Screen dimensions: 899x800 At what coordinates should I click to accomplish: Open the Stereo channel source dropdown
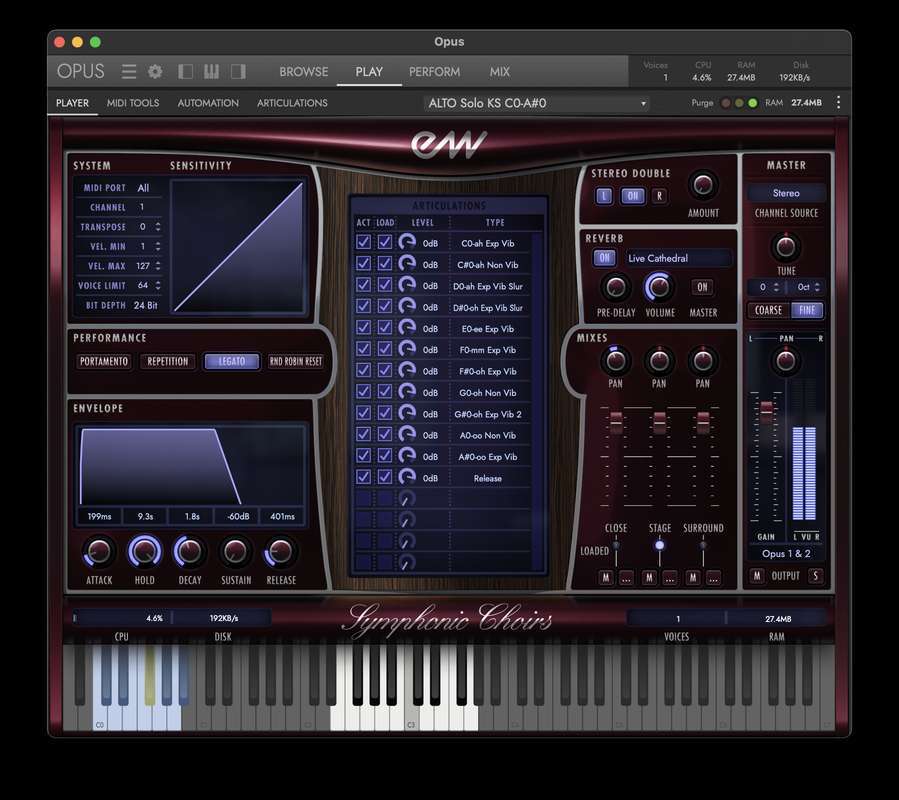tap(786, 193)
